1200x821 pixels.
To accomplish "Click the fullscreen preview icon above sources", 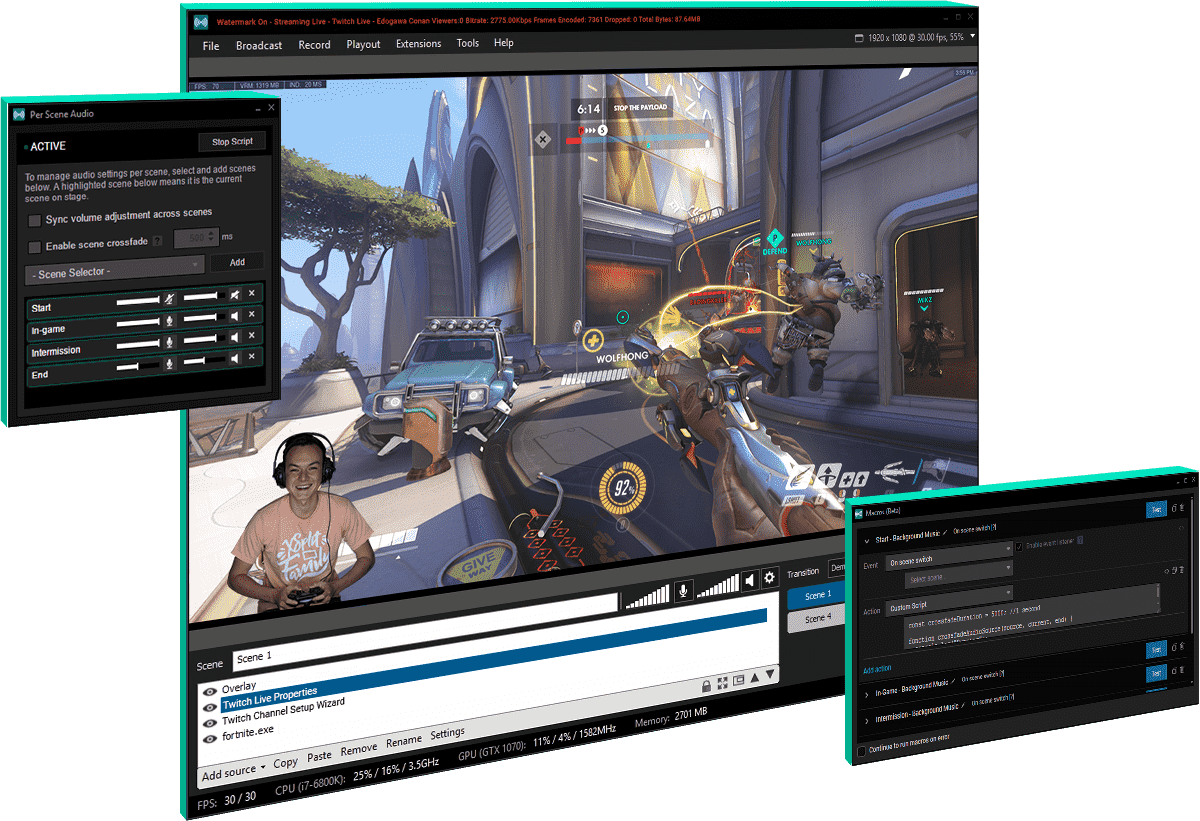I will [x=722, y=682].
